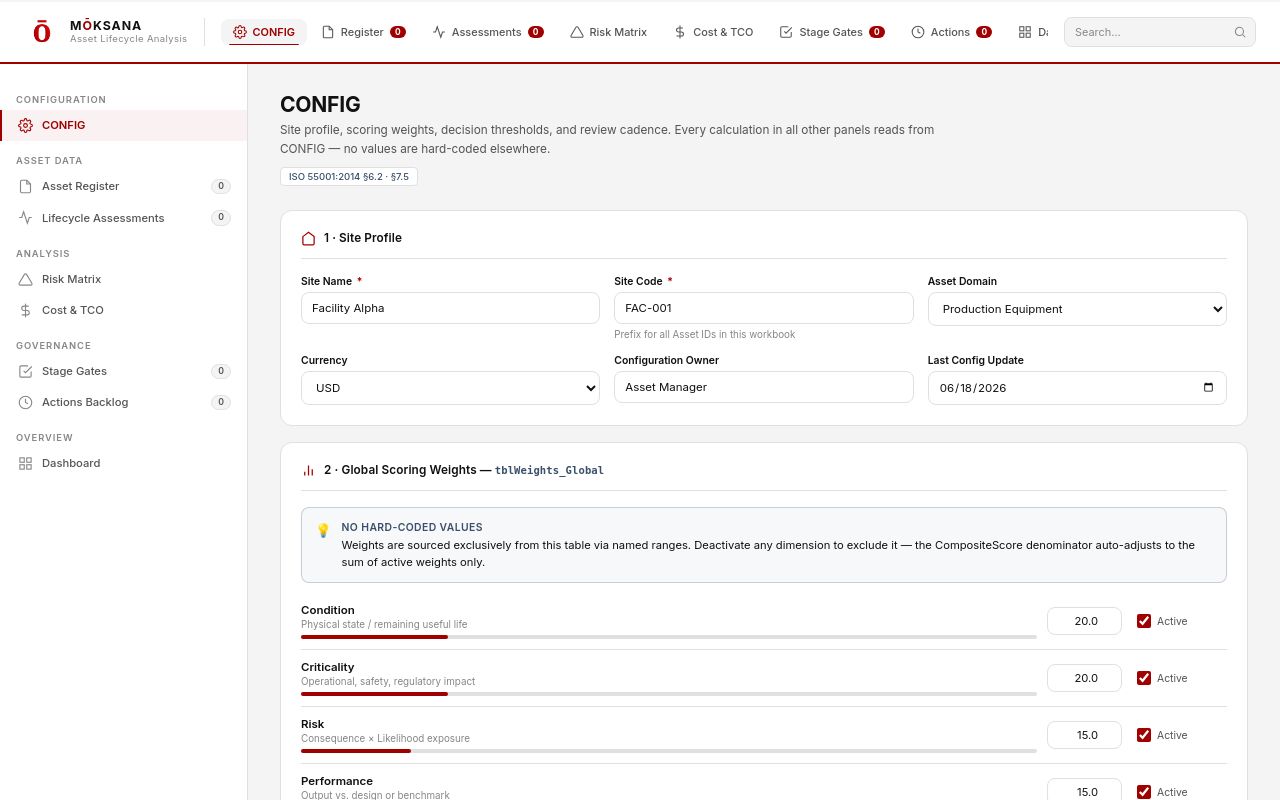Click the Criticality weight progress bar

[668, 694]
